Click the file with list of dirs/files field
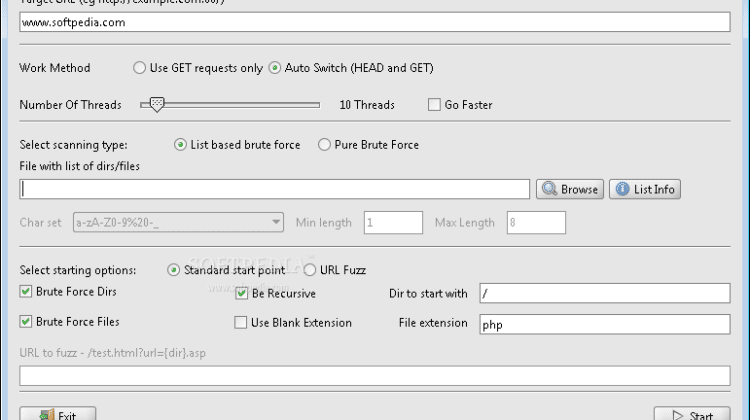 (x=275, y=189)
